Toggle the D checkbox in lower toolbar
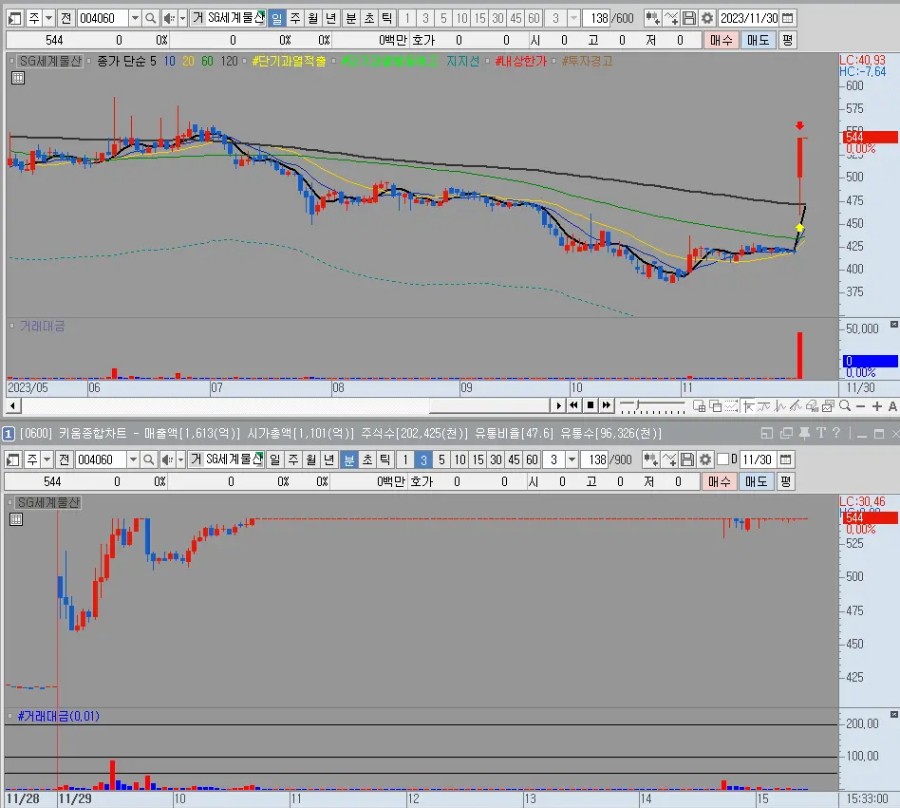900x808 pixels. pos(723,459)
